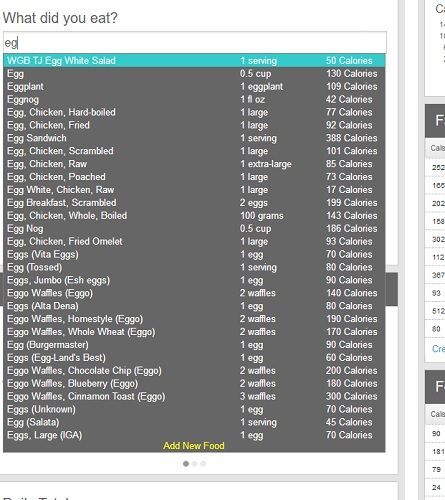Choose Egg White, Chicken, Raw item

click(194, 190)
